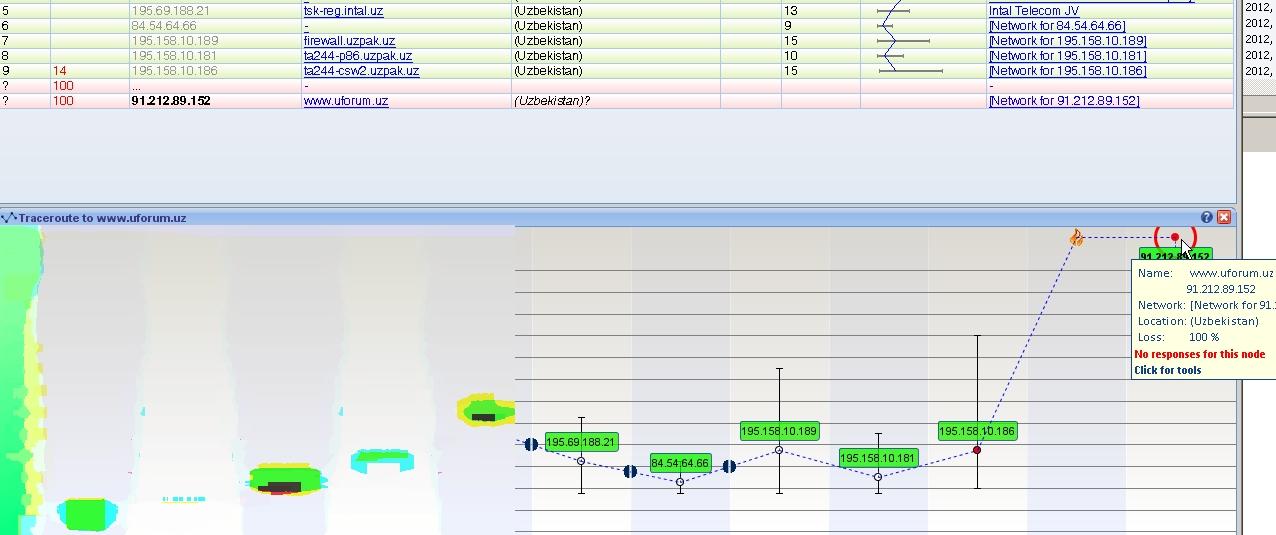Click the green 84.54.64.66 label on graph
Image resolution: width=1276 pixels, height=535 pixels.
coord(680,463)
